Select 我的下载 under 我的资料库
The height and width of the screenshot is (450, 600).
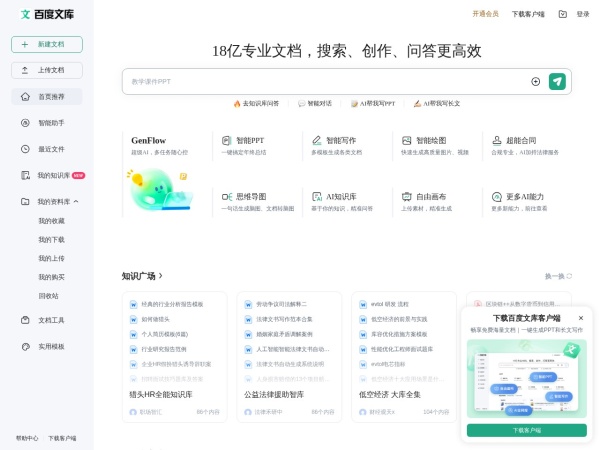click(51, 240)
